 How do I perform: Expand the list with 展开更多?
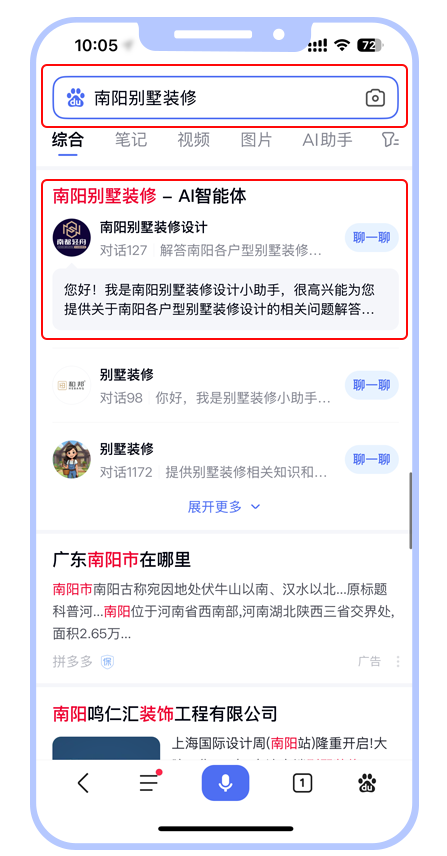(x=224, y=507)
